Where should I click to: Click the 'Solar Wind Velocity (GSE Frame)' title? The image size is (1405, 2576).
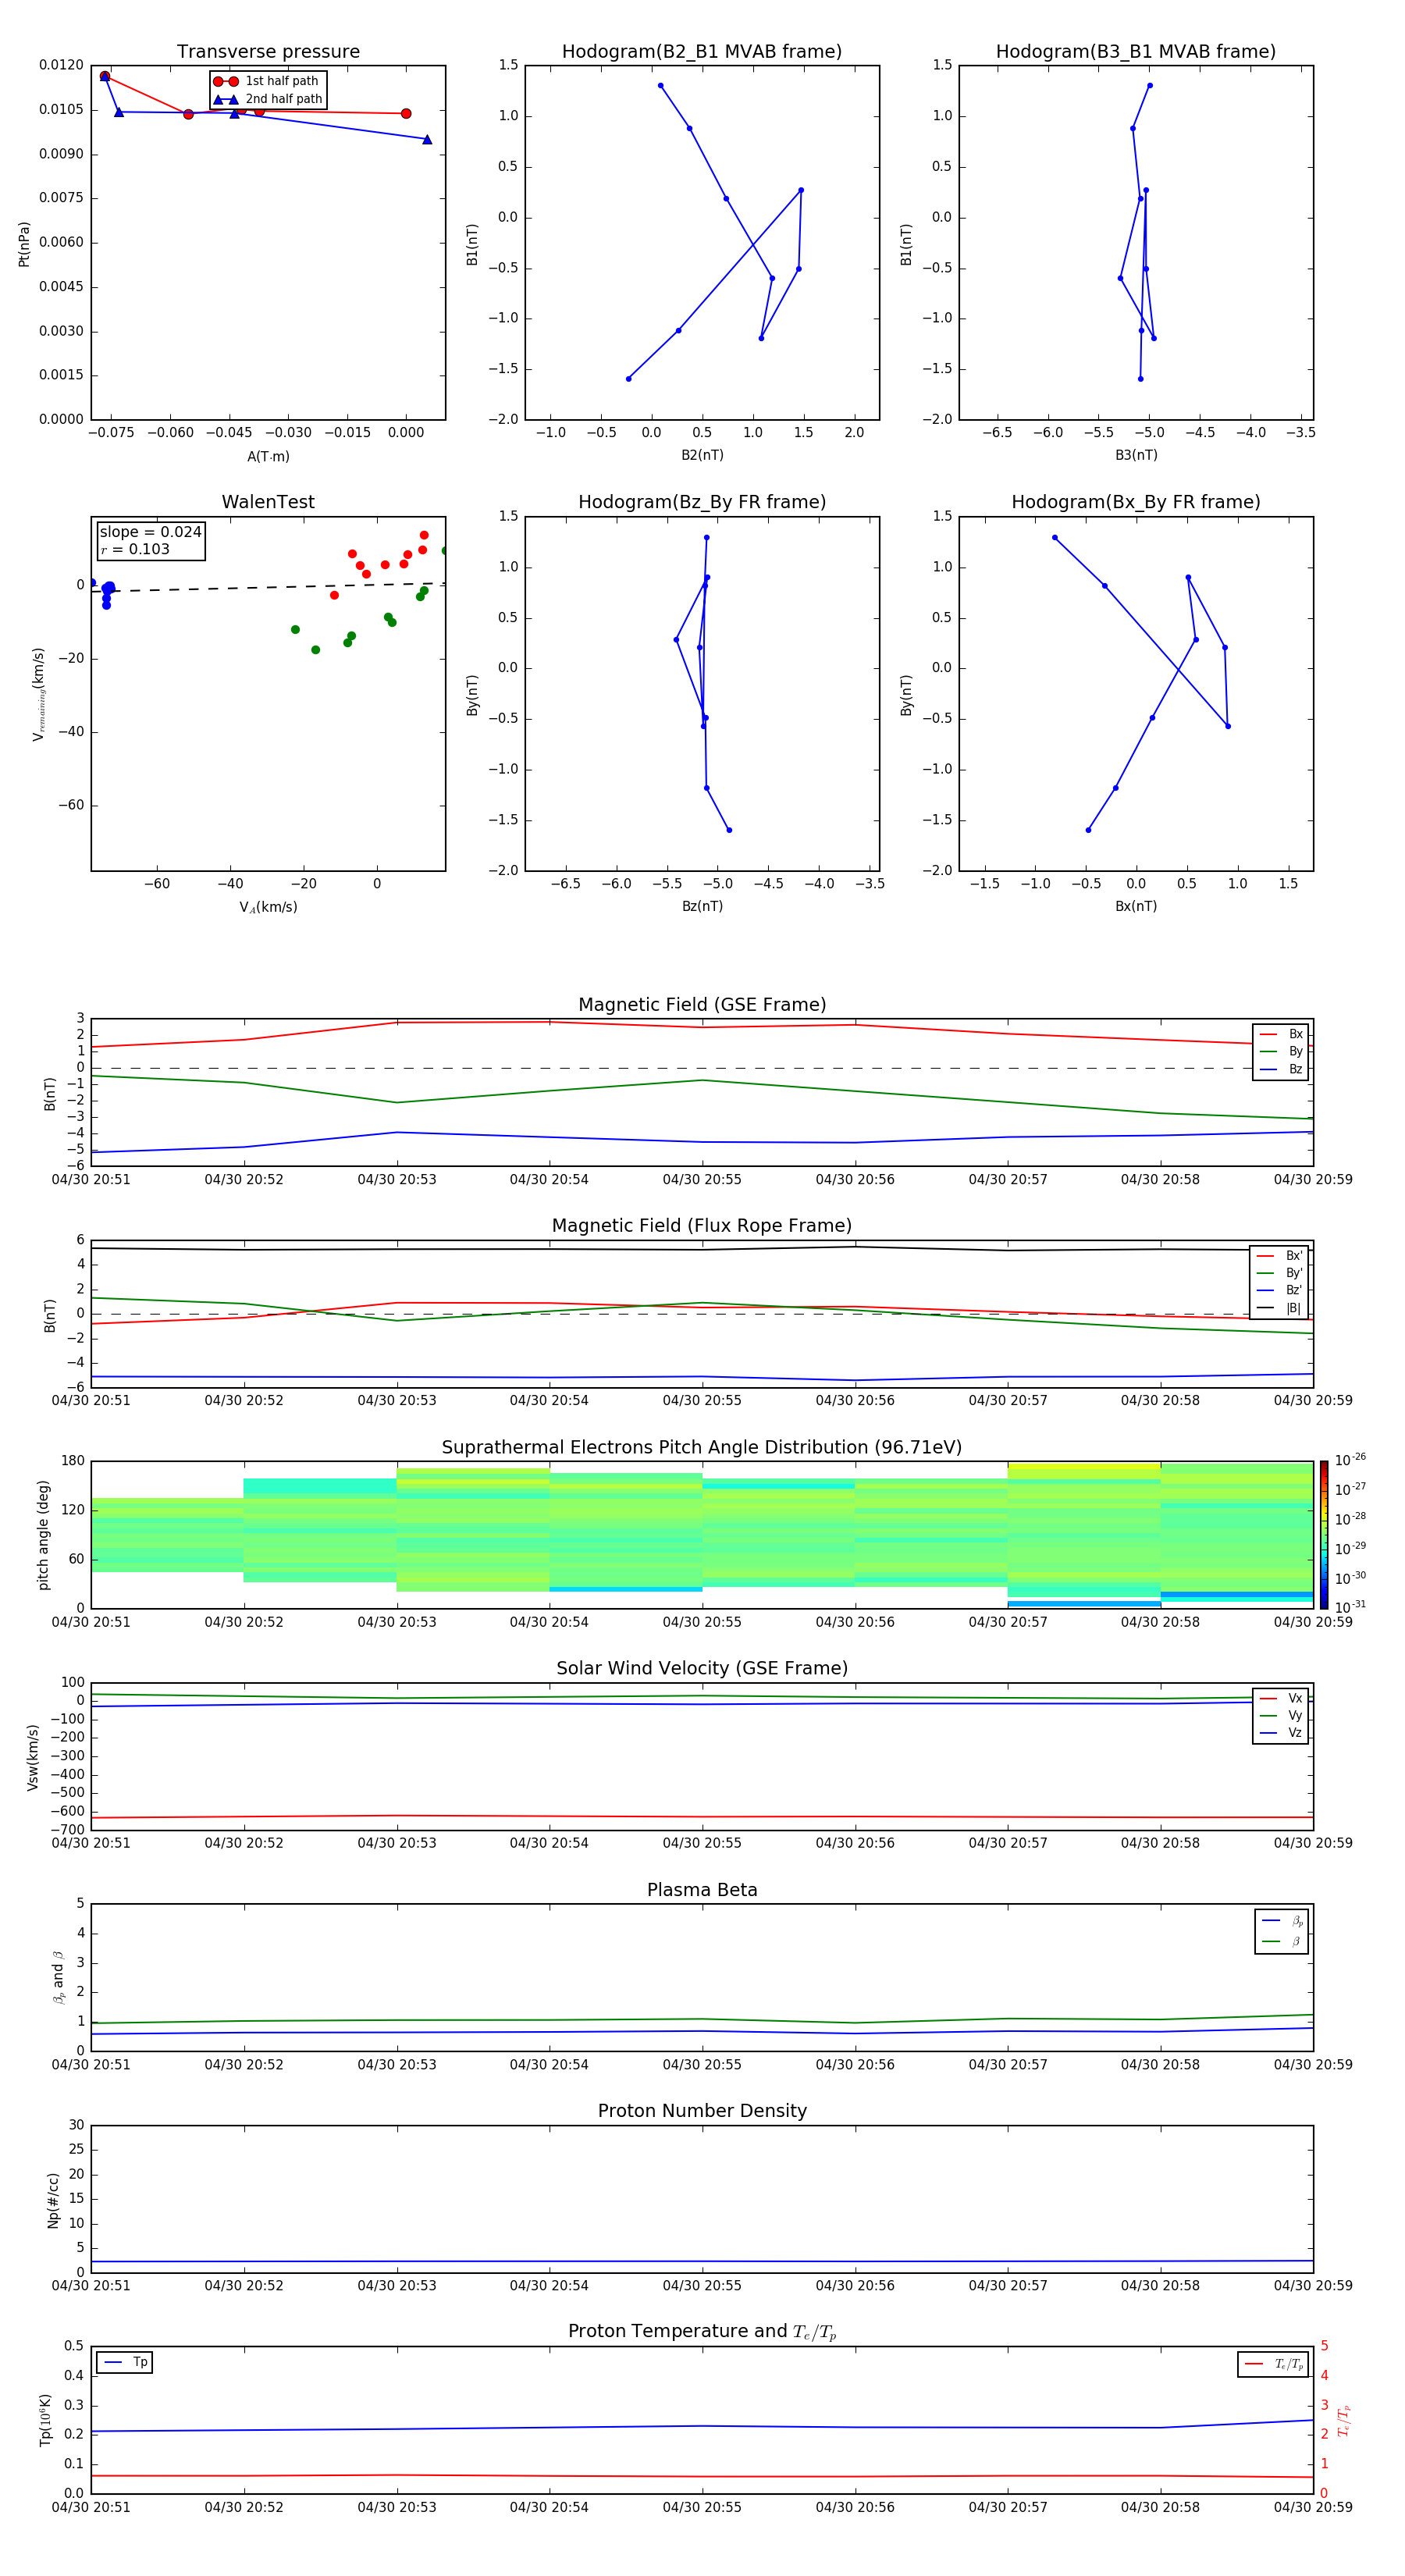(x=702, y=1668)
